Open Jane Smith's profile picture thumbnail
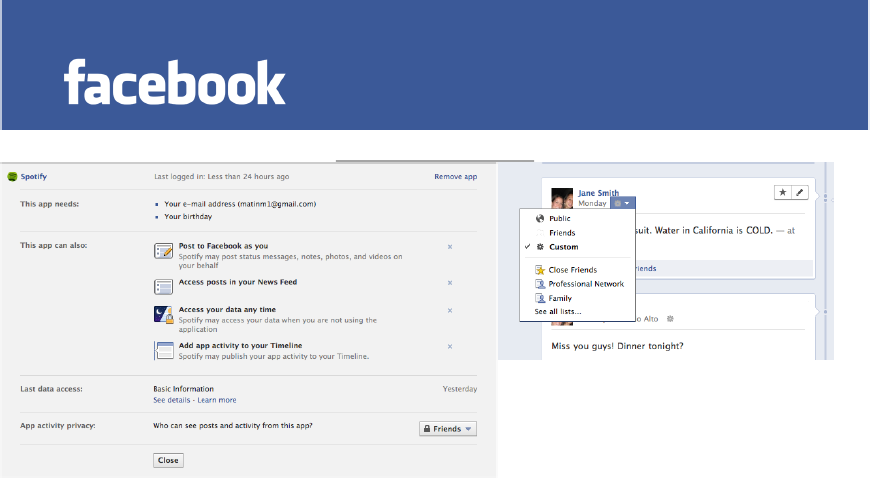Image resolution: width=870 pixels, height=478 pixels. (x=562, y=198)
